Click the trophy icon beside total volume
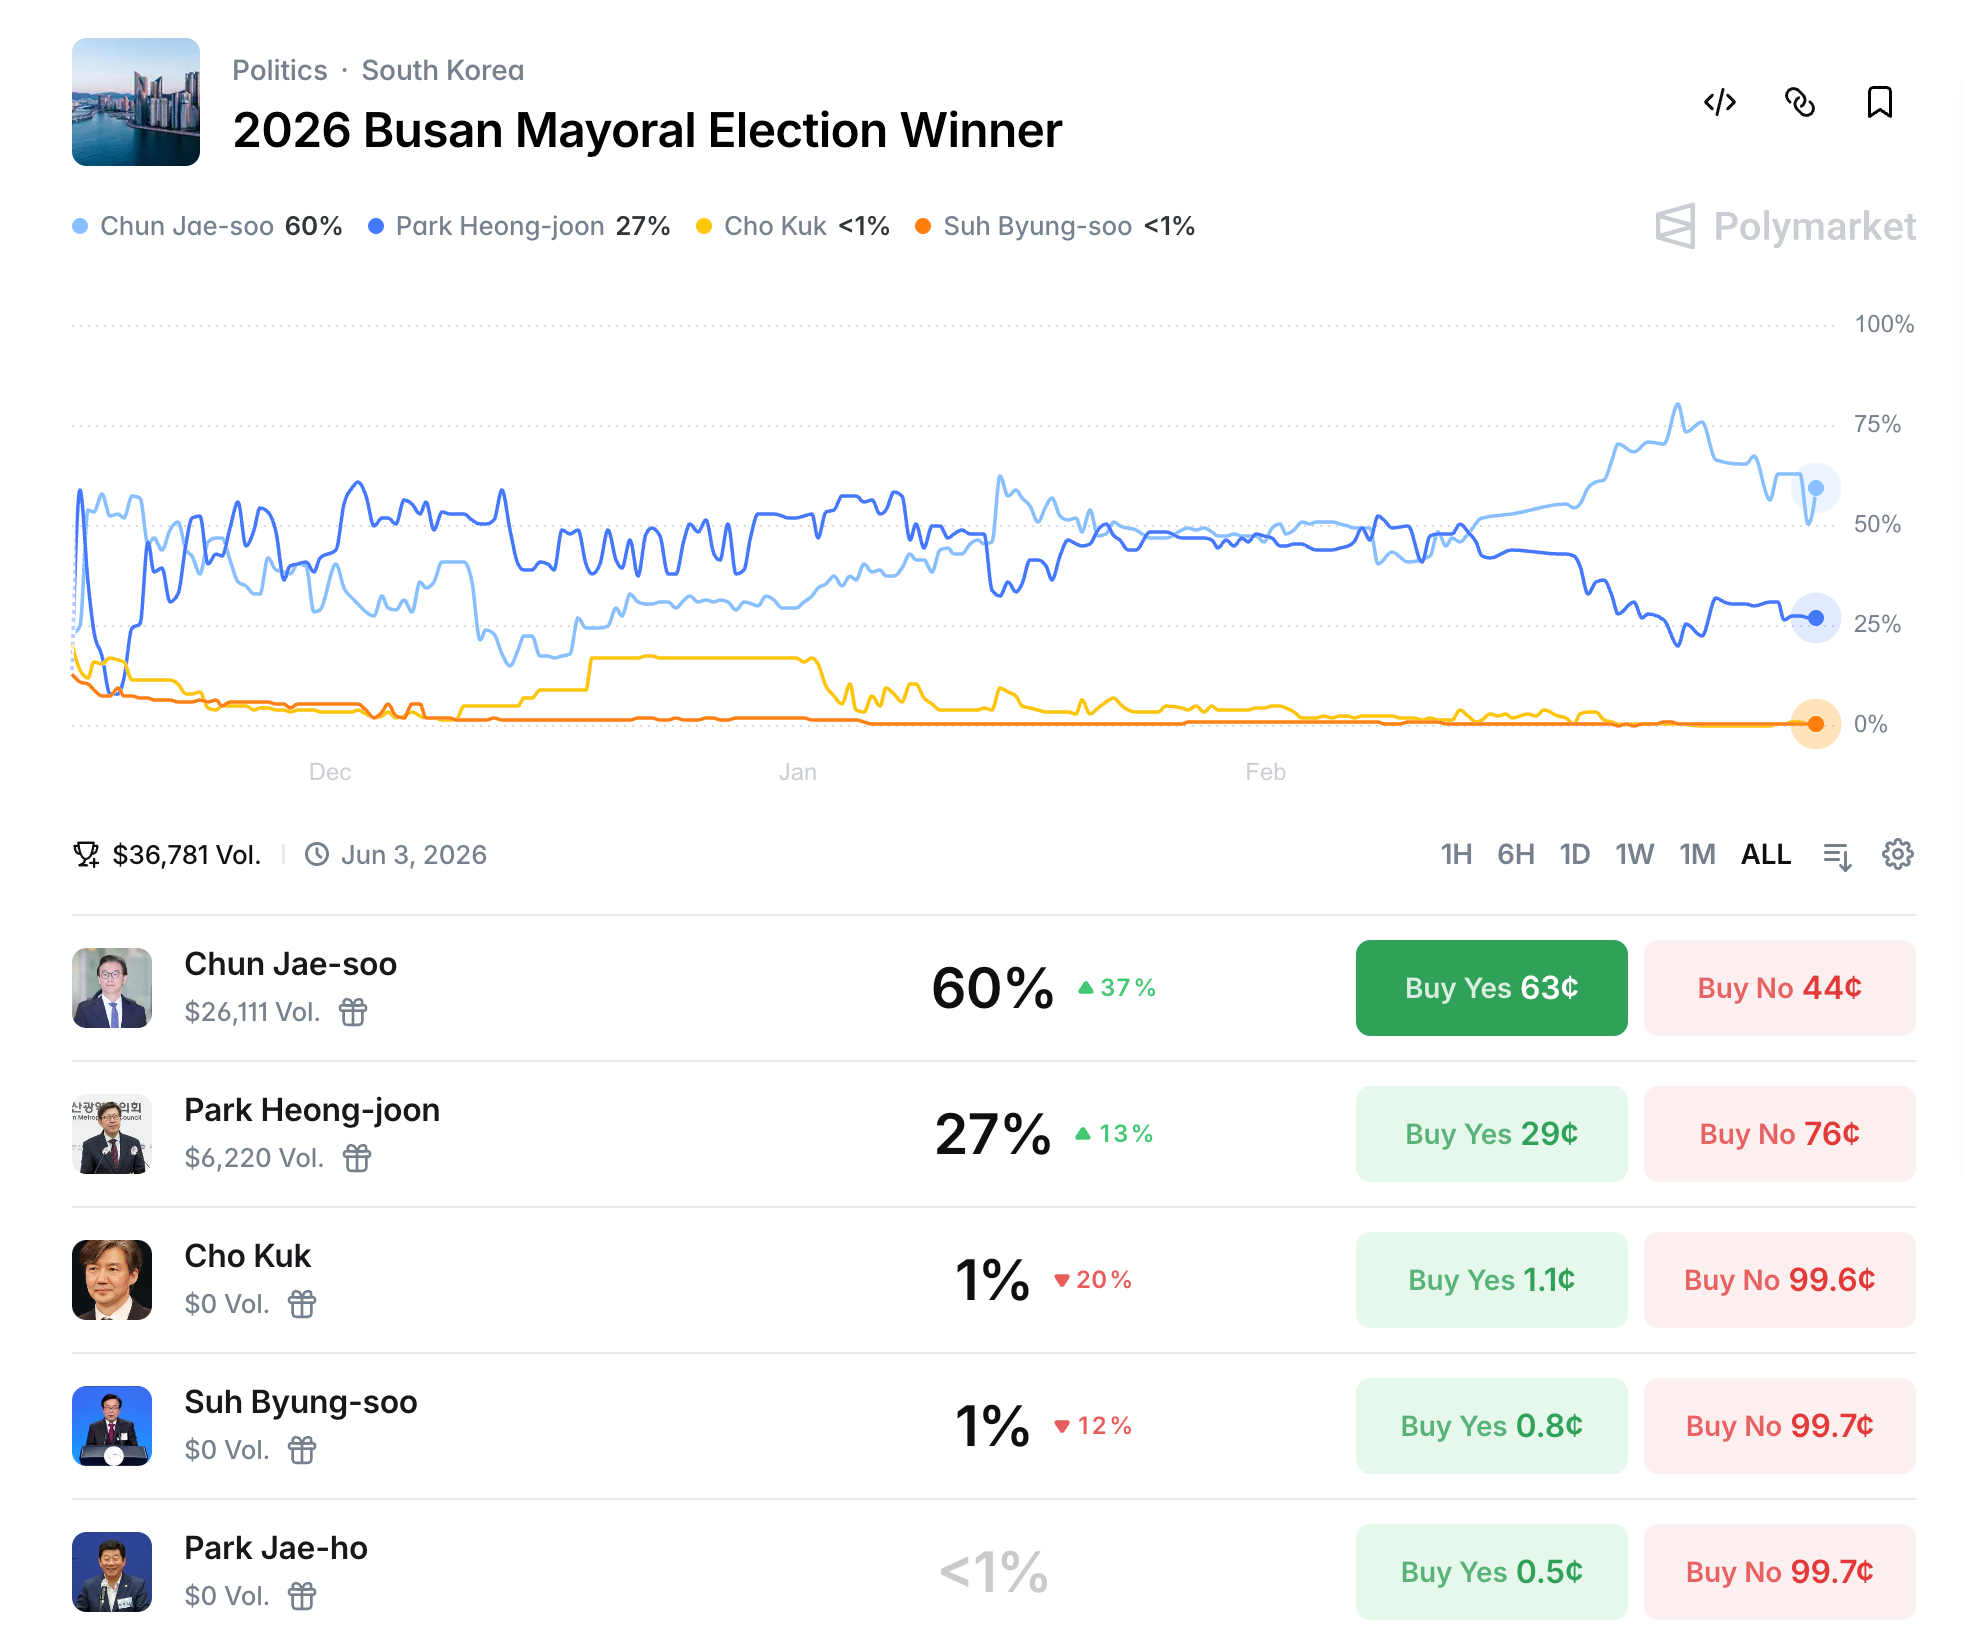 [86, 854]
